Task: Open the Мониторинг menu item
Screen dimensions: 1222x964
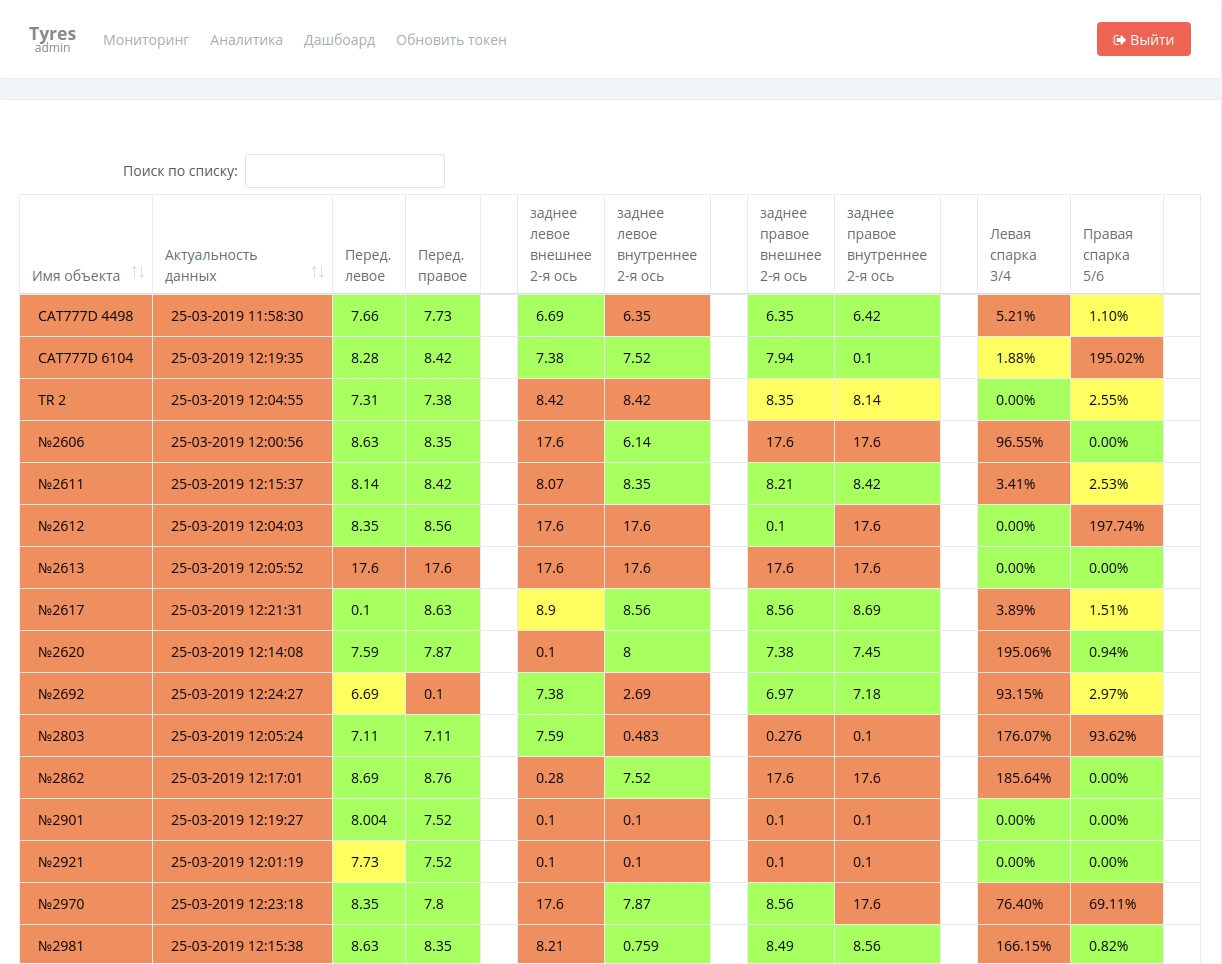Action: [146, 40]
